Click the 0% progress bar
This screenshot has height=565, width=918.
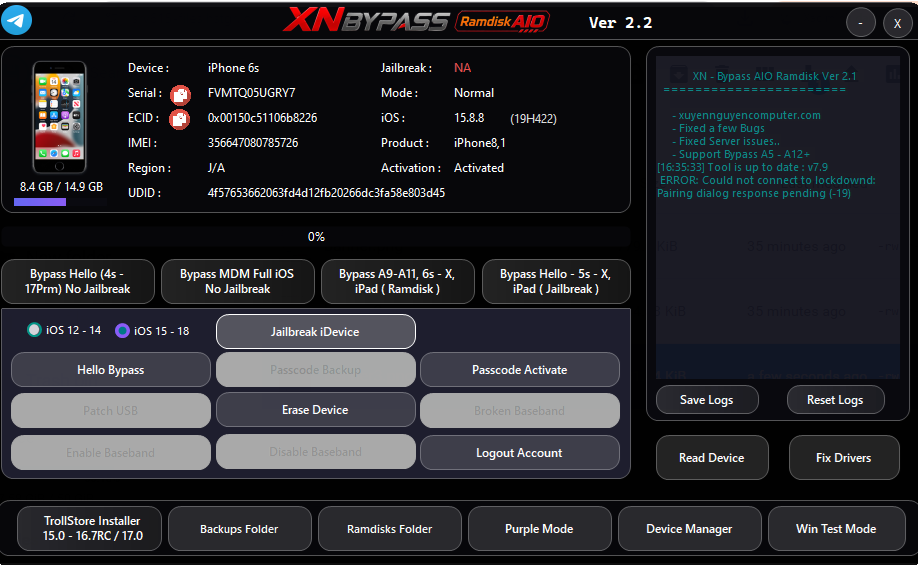[x=316, y=237]
